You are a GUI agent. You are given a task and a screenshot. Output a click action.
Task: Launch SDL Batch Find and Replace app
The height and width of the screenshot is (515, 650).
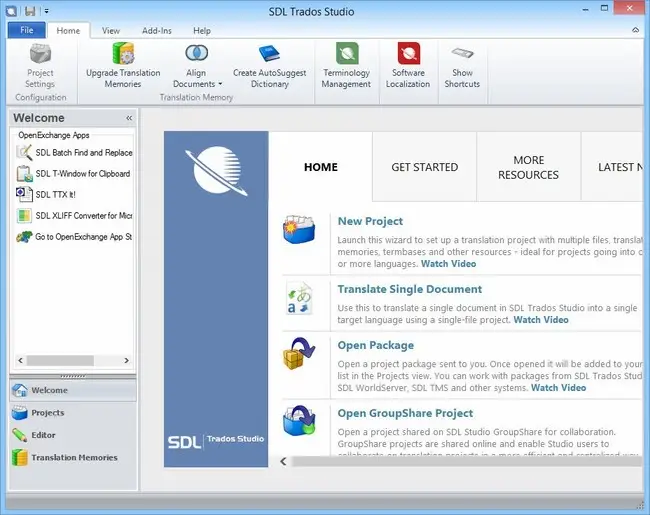75,153
